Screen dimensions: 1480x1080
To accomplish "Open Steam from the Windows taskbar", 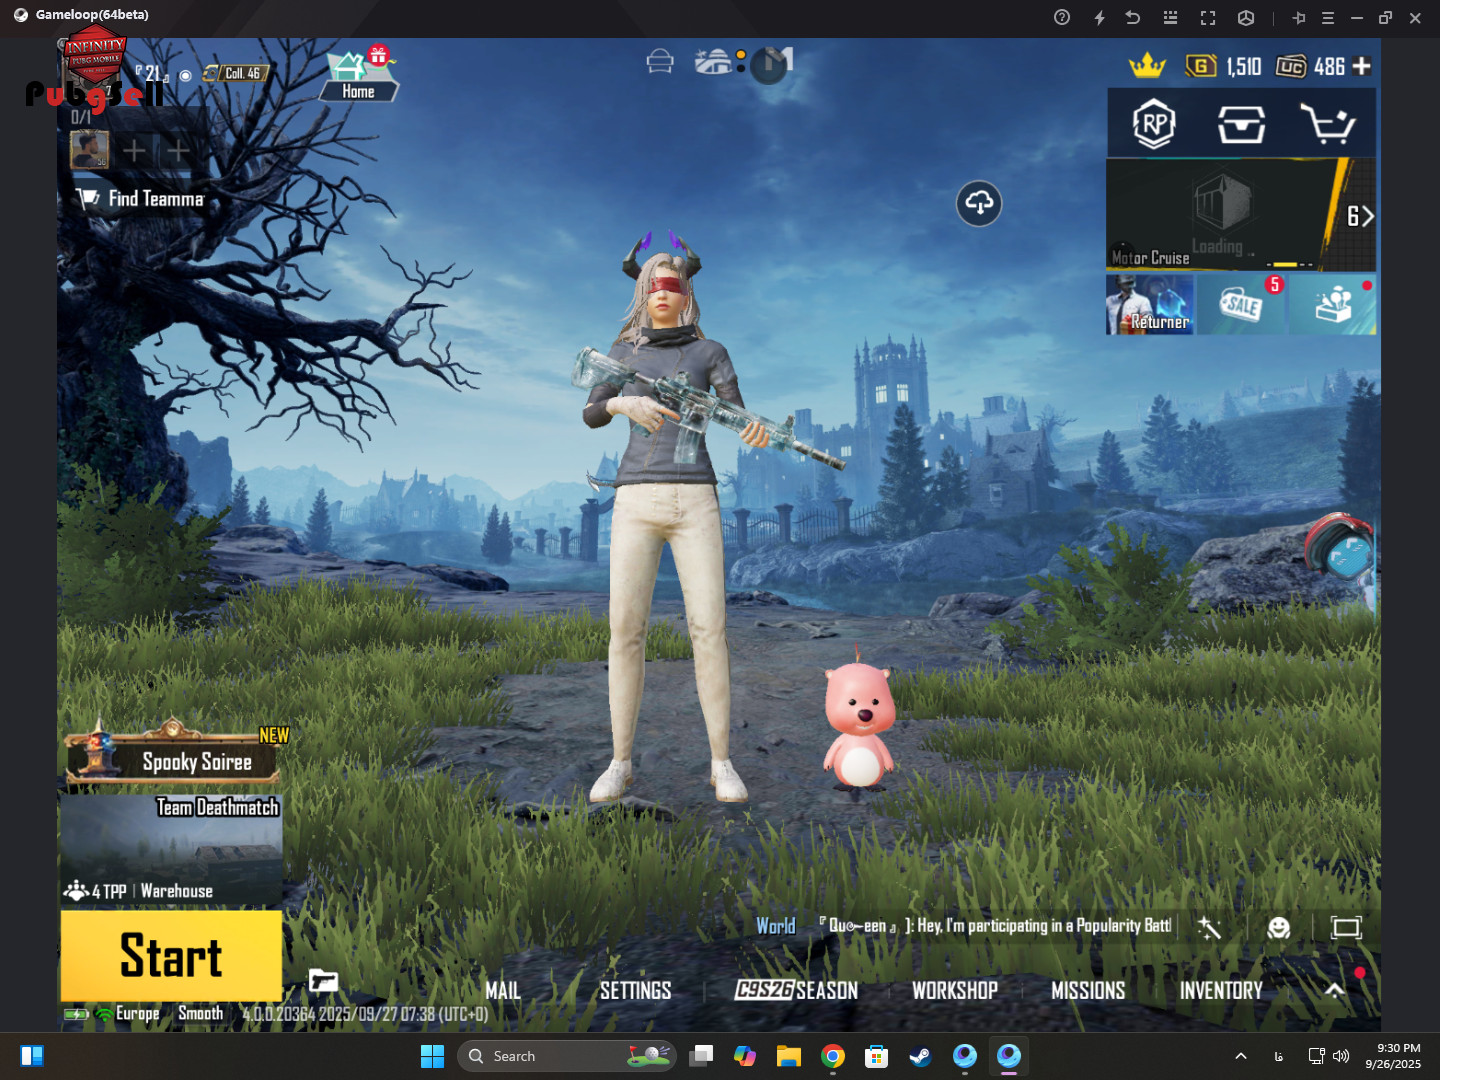I will [x=920, y=1056].
